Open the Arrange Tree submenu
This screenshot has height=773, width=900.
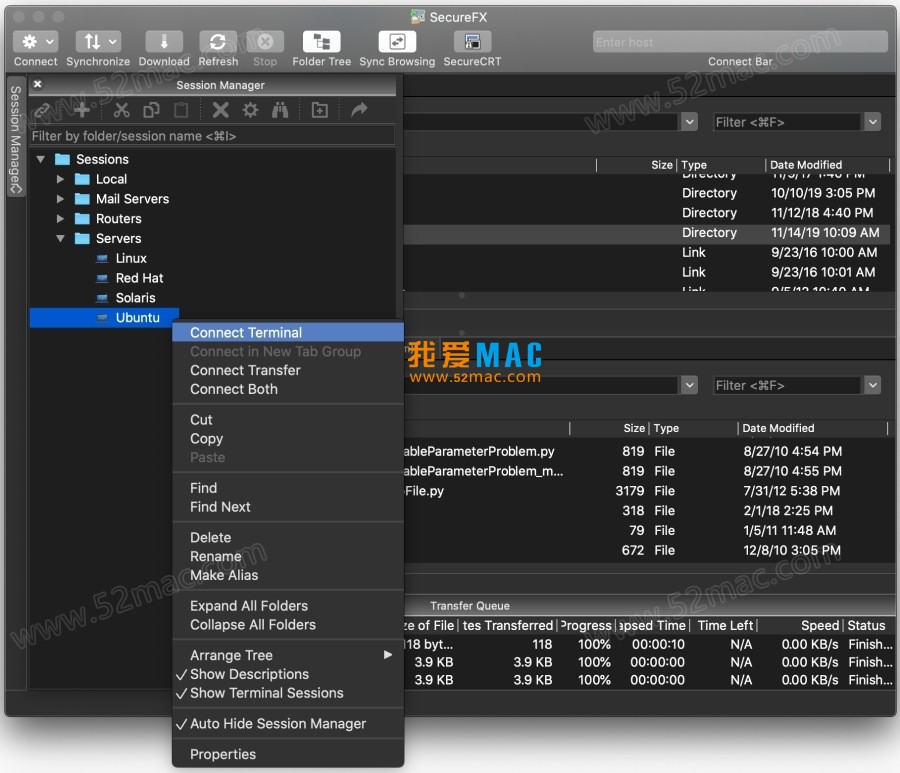click(x=288, y=655)
